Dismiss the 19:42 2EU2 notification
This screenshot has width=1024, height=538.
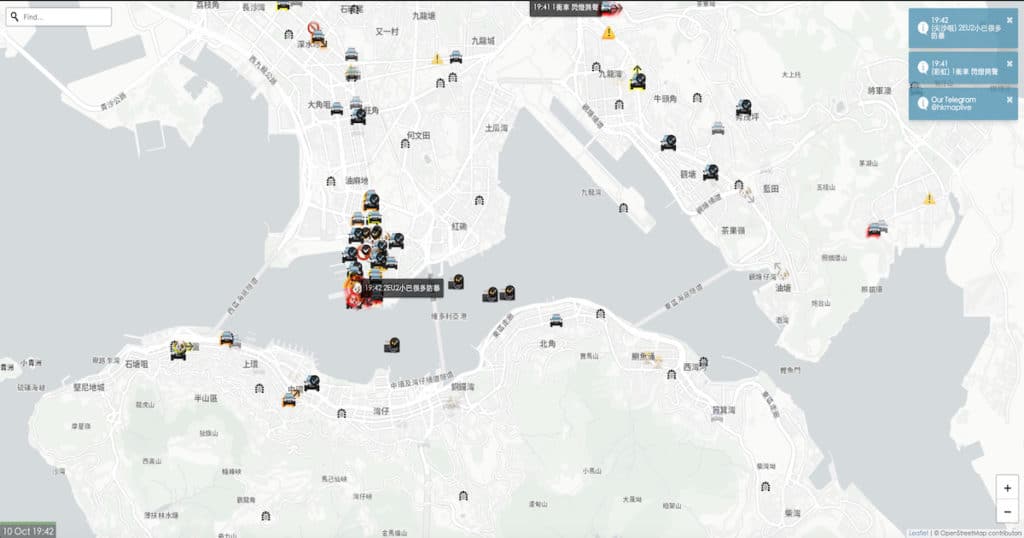[1009, 20]
